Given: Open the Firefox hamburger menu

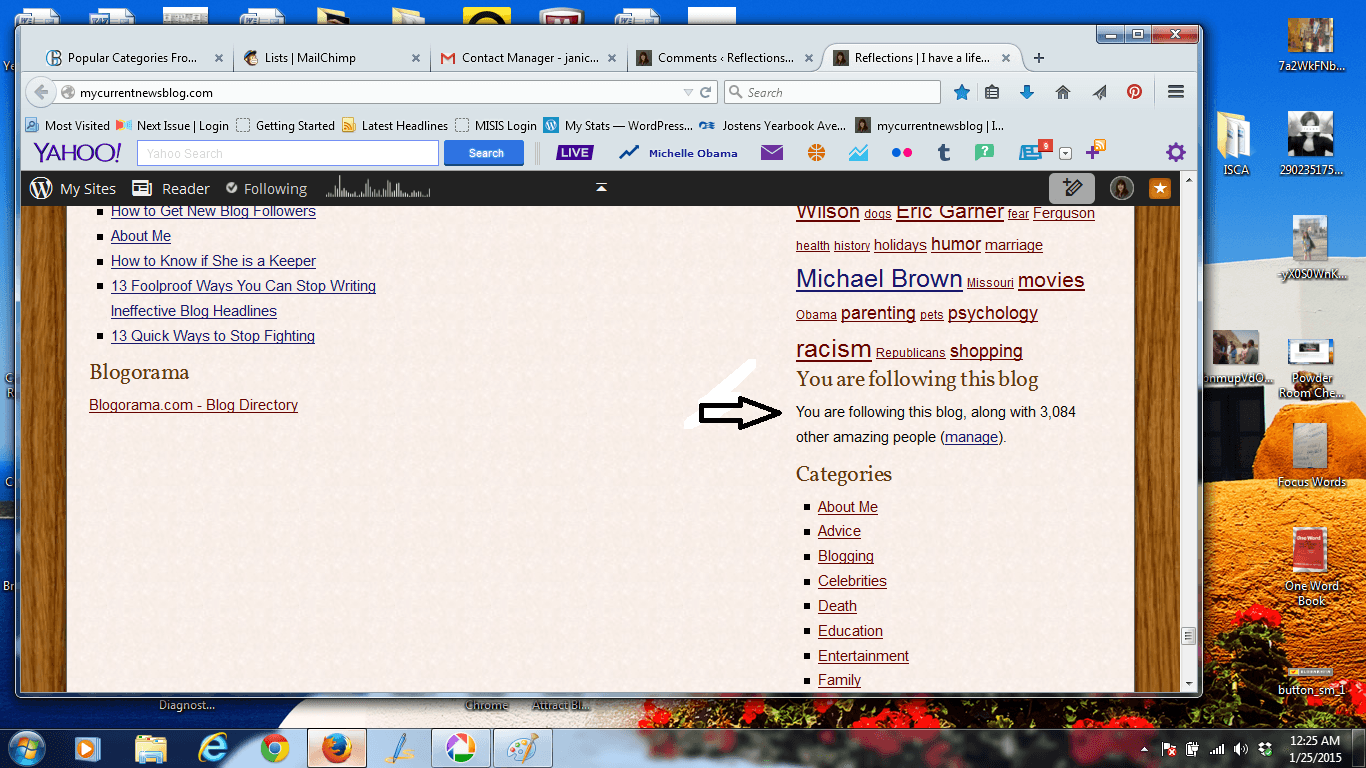Looking at the screenshot, I should coord(1176,92).
